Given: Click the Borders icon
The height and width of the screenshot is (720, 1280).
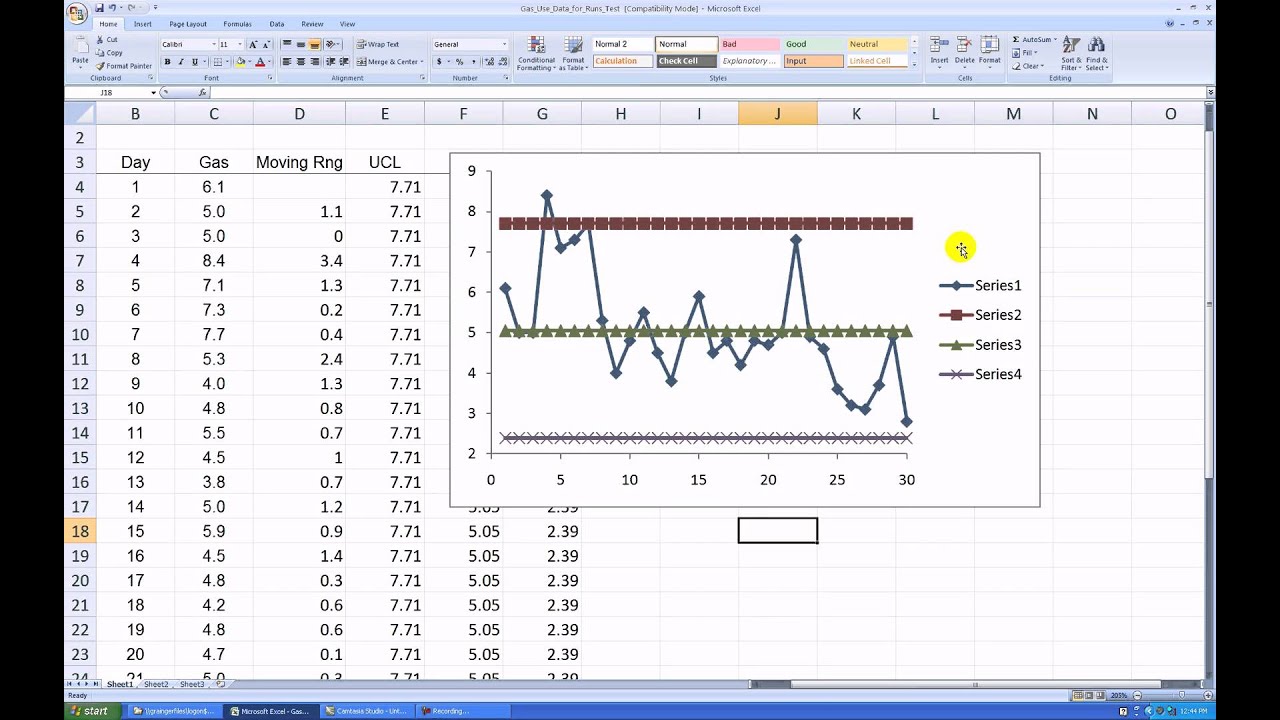Looking at the screenshot, I should (x=218, y=62).
